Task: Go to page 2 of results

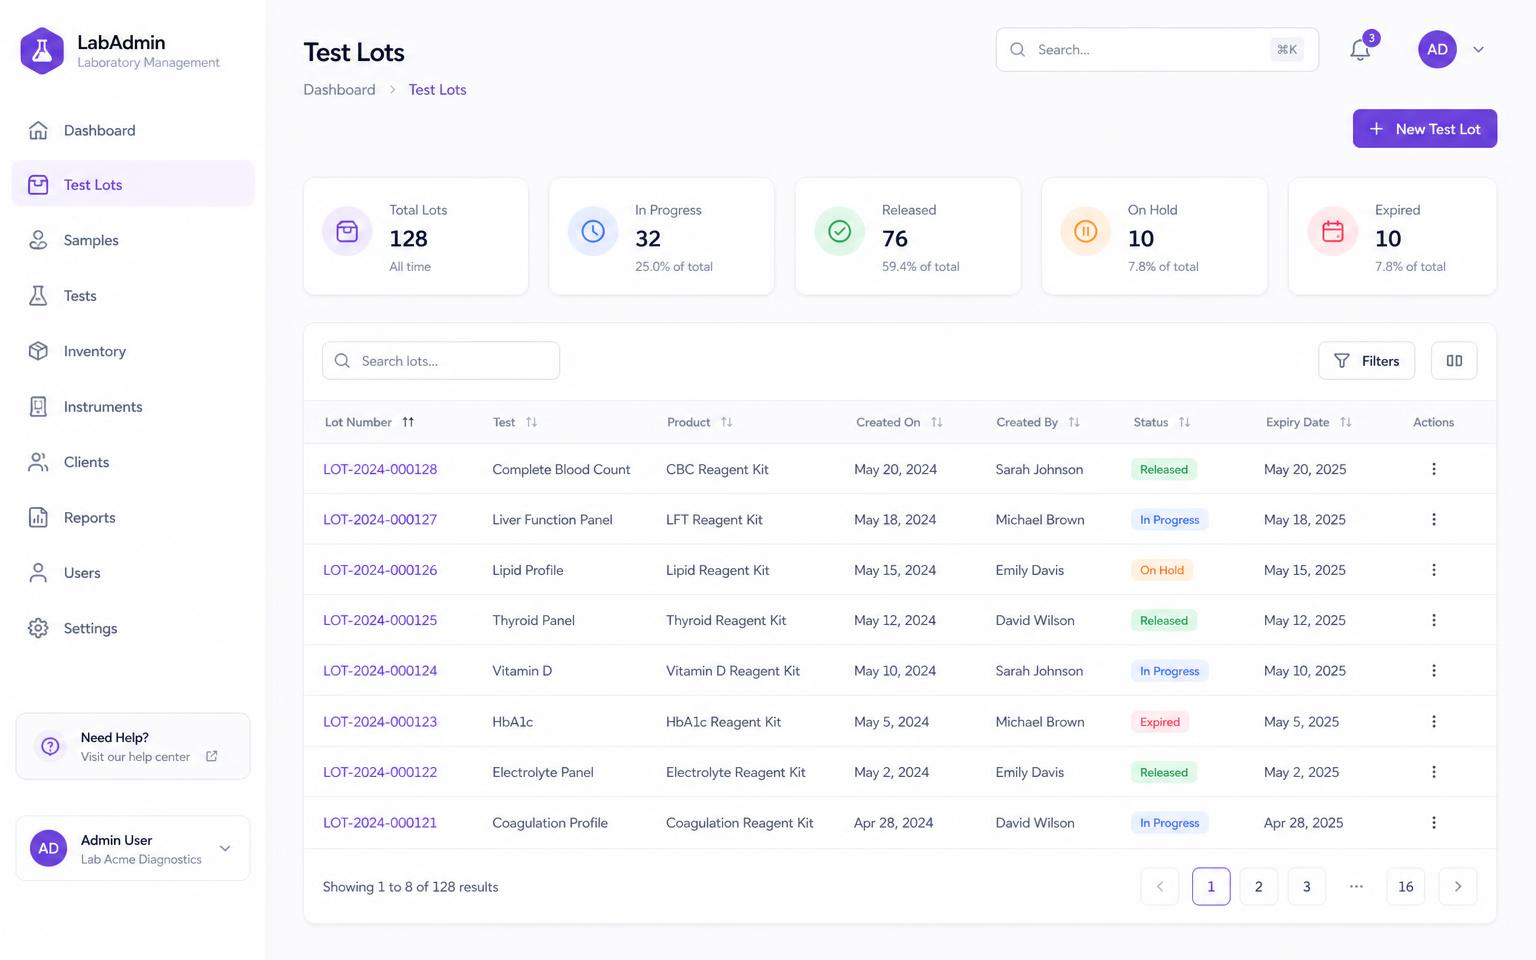Action: coord(1258,887)
